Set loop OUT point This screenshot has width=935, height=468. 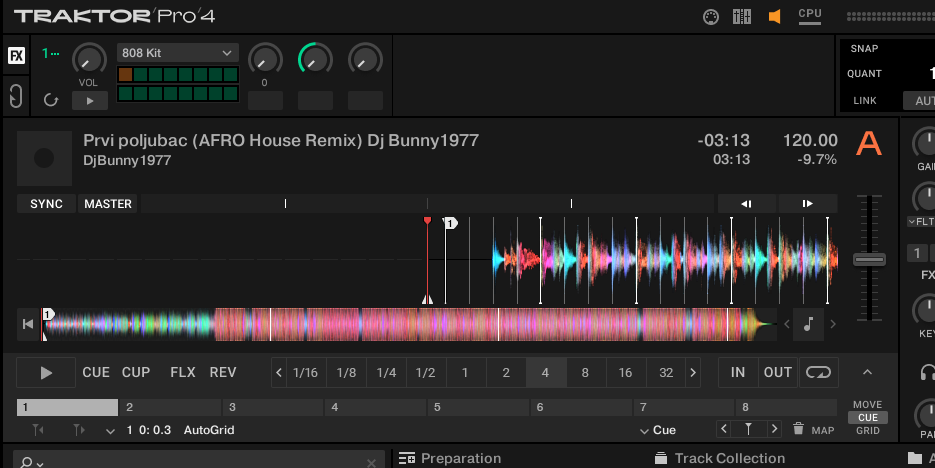point(778,373)
